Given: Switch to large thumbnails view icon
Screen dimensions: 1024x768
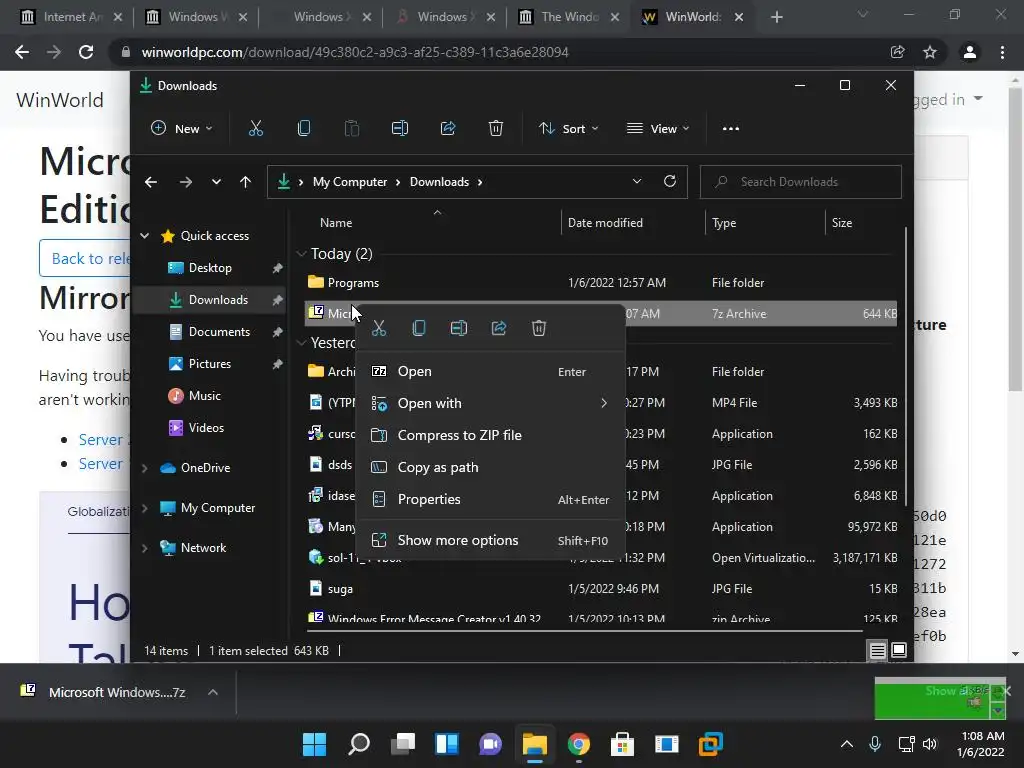Looking at the screenshot, I should [899, 650].
